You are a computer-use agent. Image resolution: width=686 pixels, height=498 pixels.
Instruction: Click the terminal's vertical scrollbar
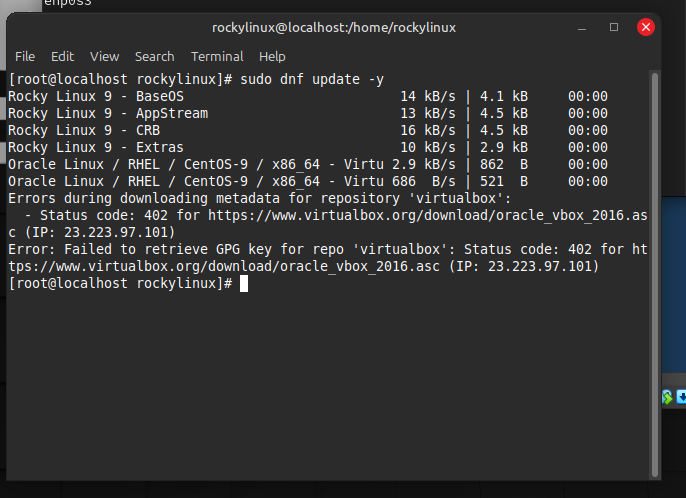(654, 270)
